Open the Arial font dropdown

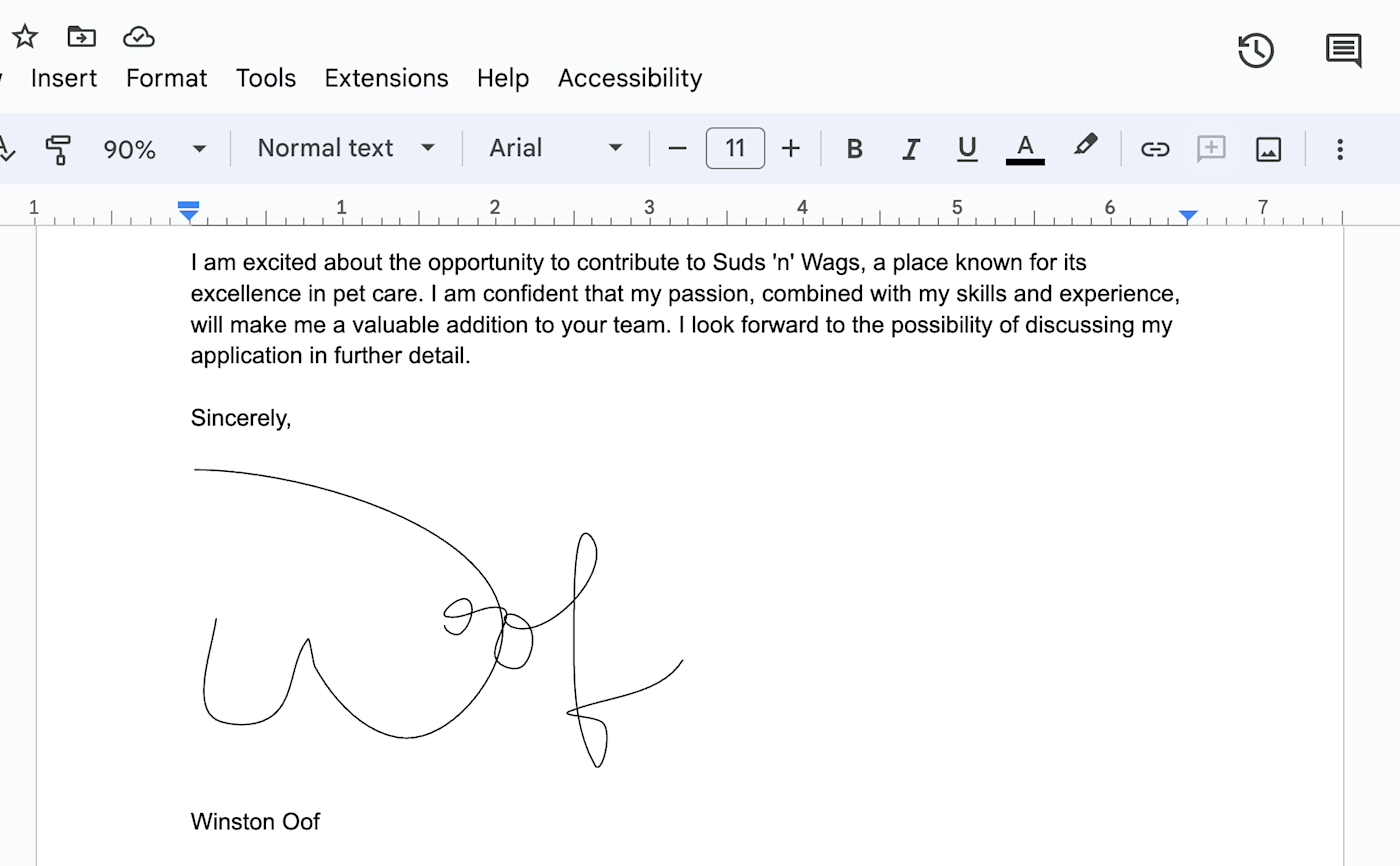[x=555, y=148]
